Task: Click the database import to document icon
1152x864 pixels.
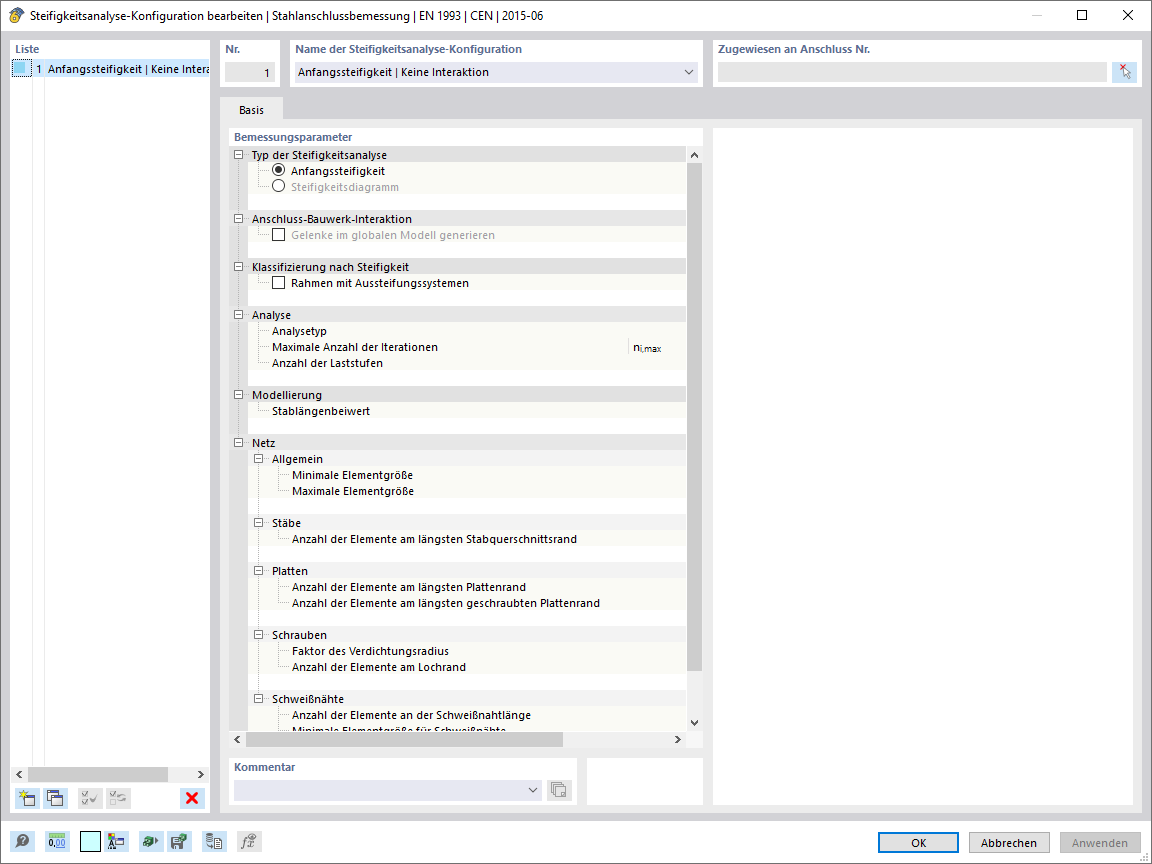Action: coord(214,842)
